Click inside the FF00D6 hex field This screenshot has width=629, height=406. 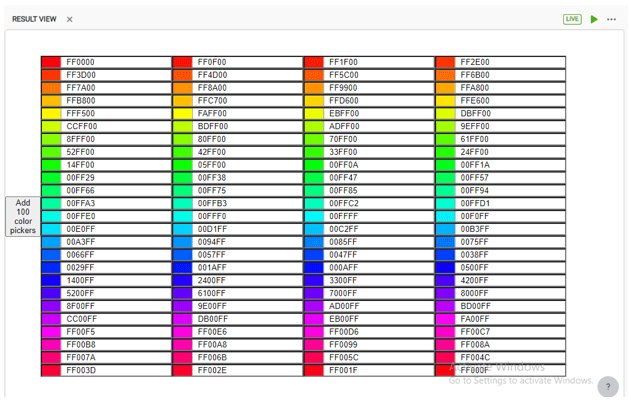379,332
